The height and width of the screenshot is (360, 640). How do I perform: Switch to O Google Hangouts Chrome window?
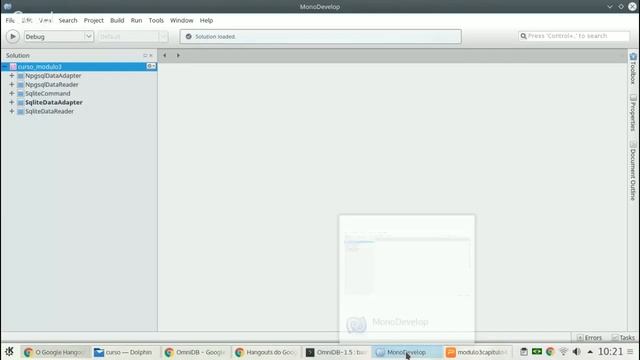click(x=55, y=352)
